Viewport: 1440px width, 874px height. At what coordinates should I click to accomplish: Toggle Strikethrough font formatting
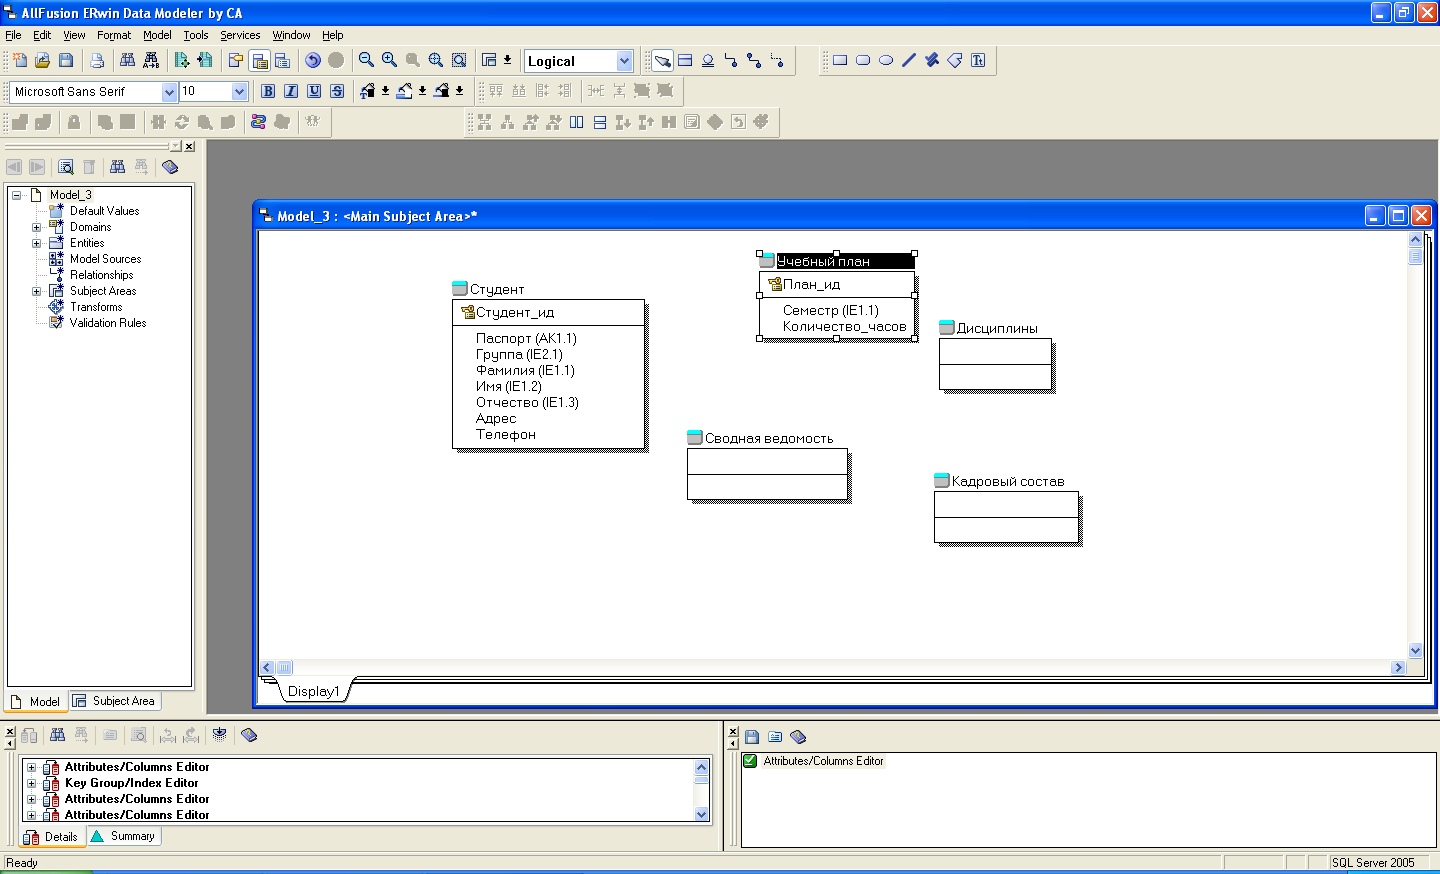coord(337,91)
